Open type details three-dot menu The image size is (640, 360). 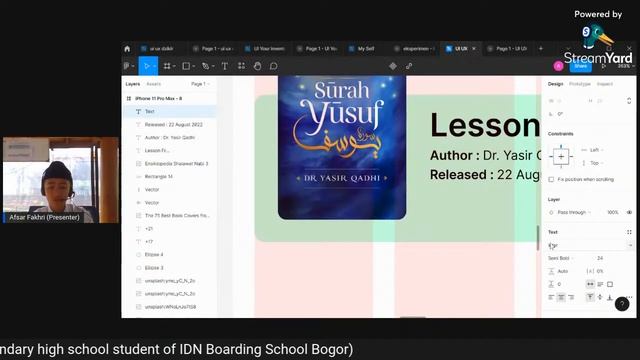(630, 297)
